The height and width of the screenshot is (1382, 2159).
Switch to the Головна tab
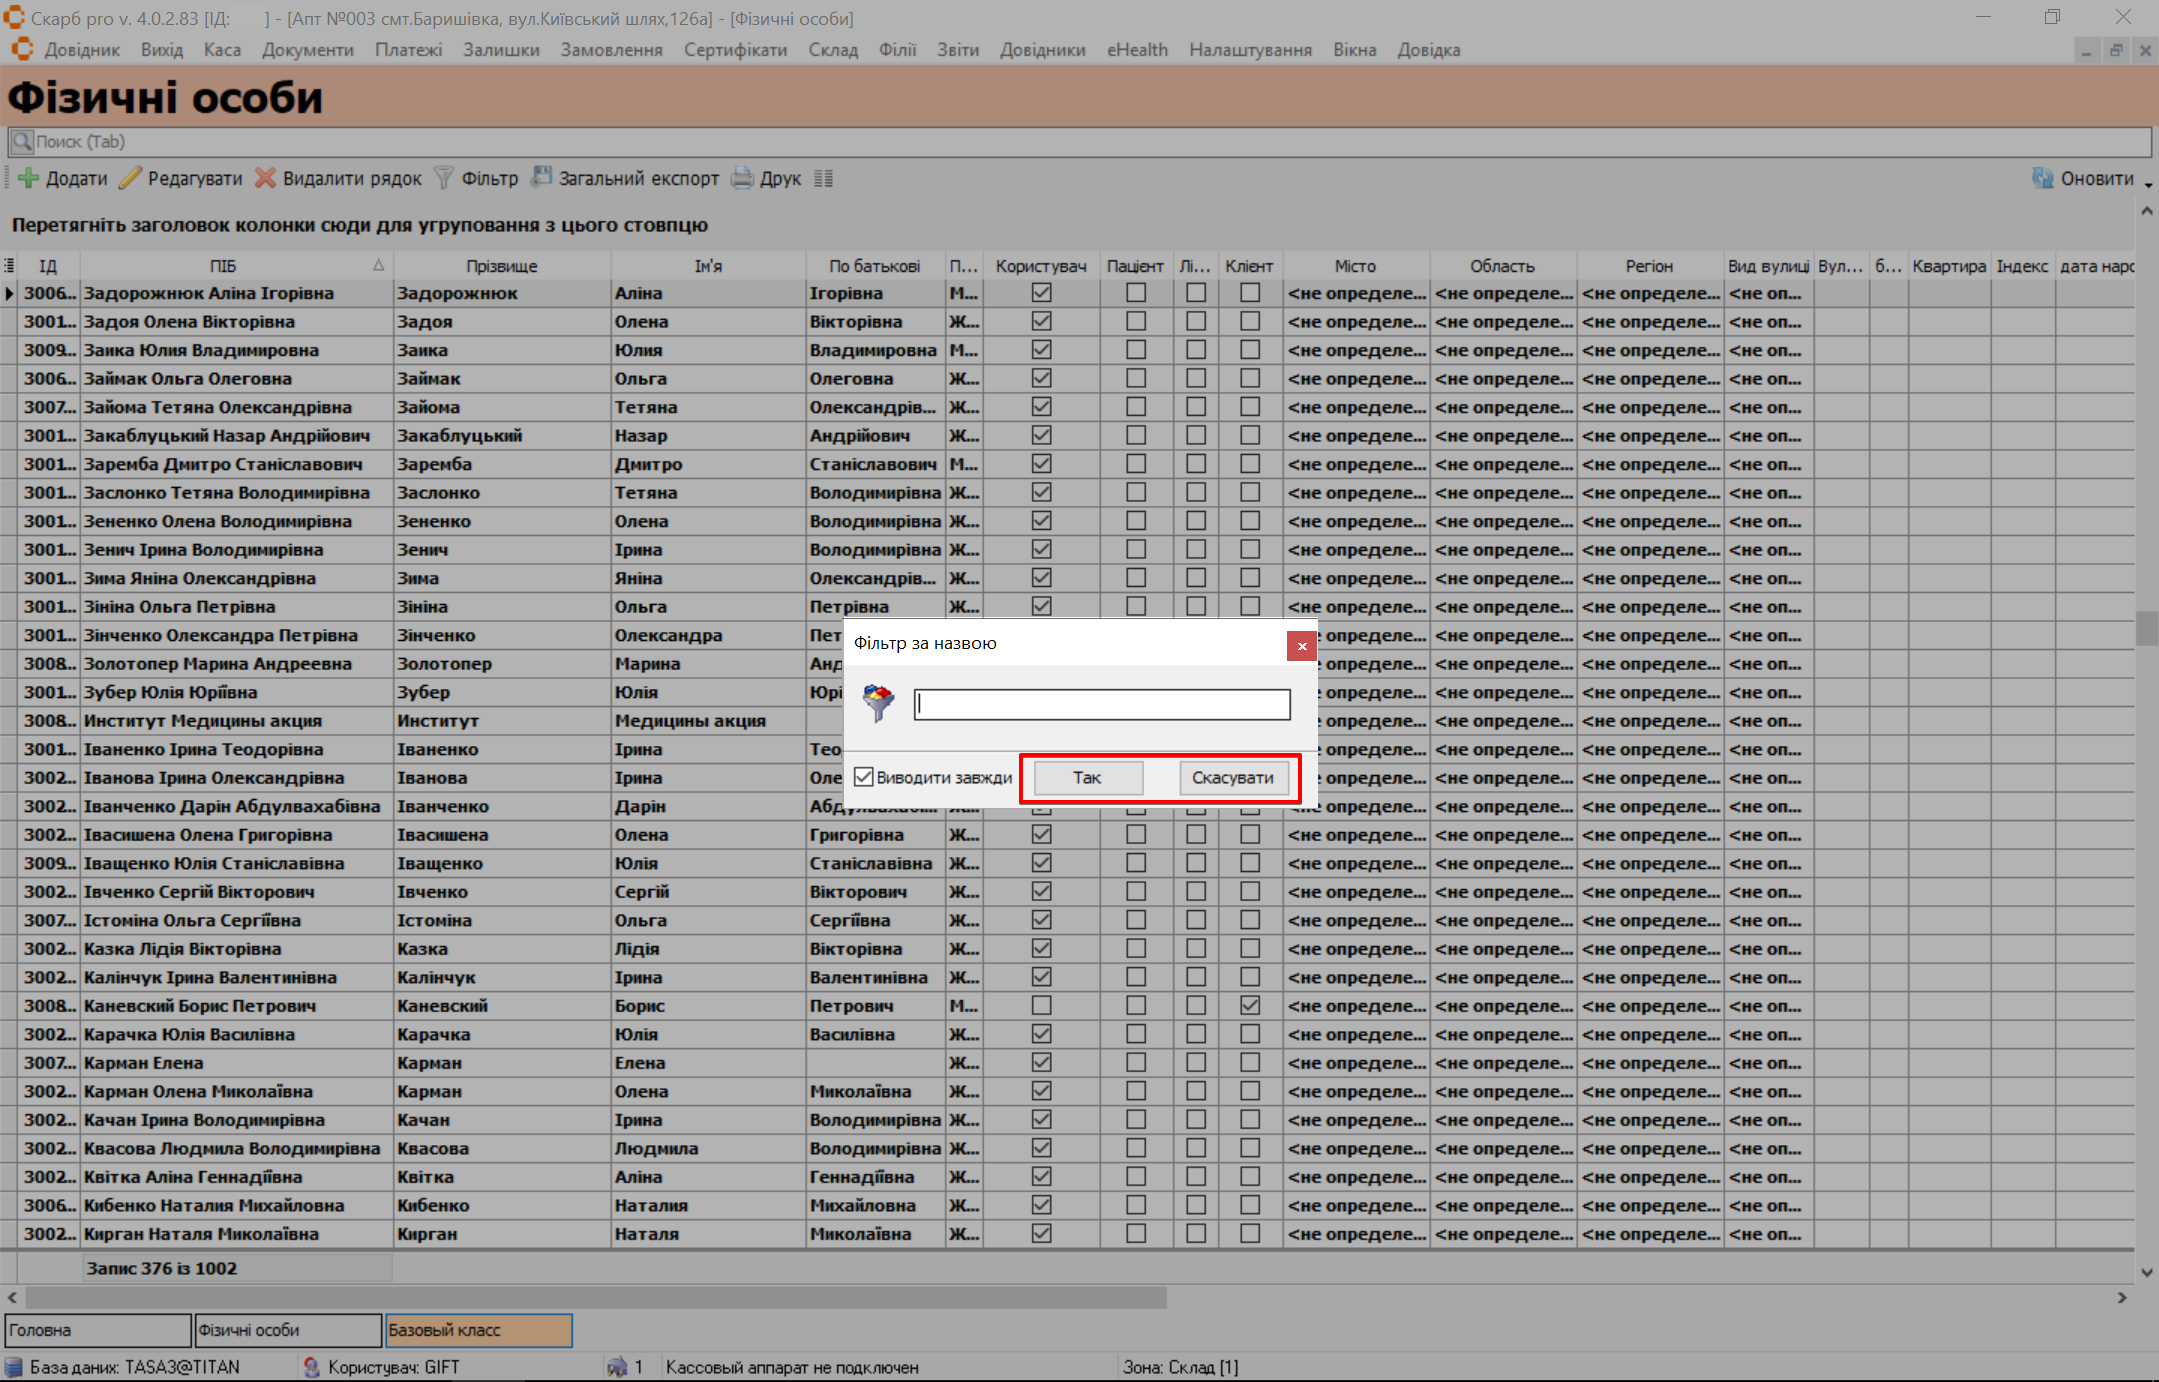tap(97, 1330)
